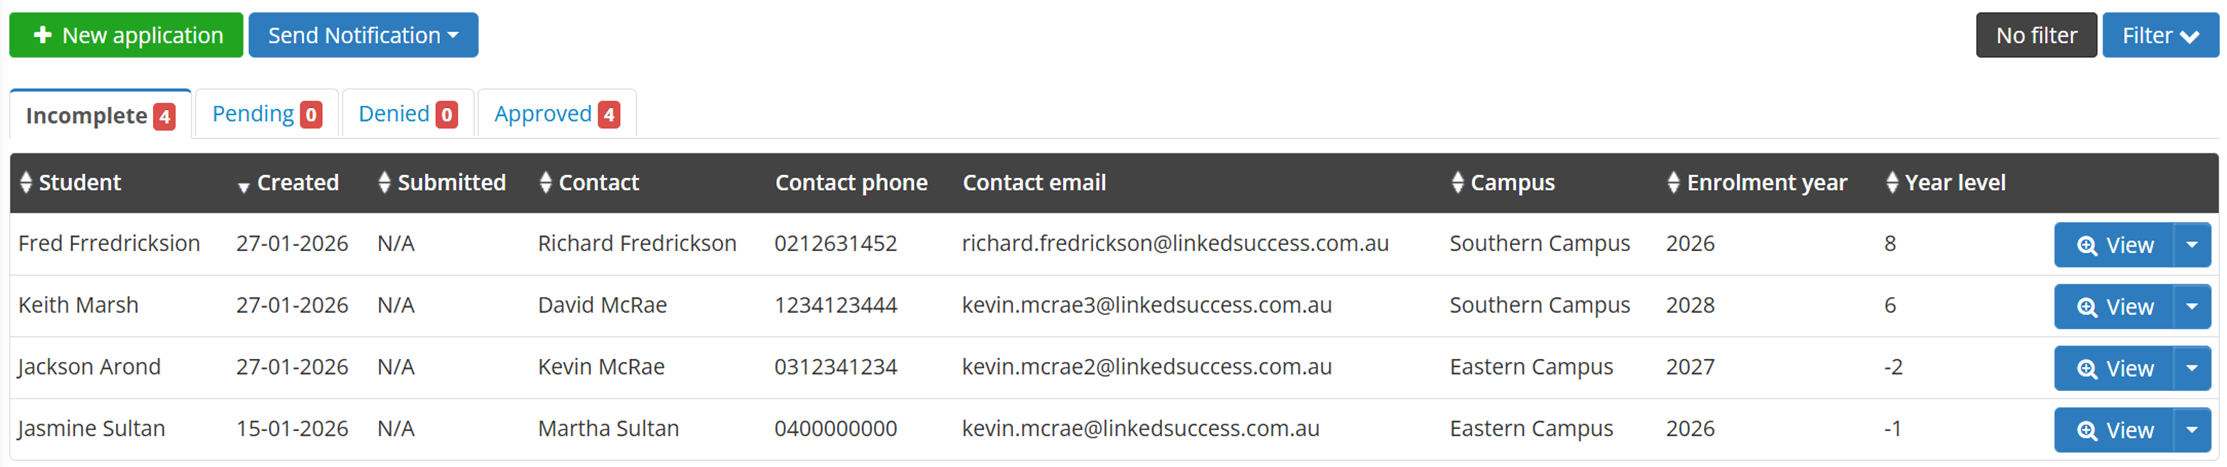This screenshot has height=467, width=2227.
Task: Select the Incomplete tab
Action: coord(100,116)
